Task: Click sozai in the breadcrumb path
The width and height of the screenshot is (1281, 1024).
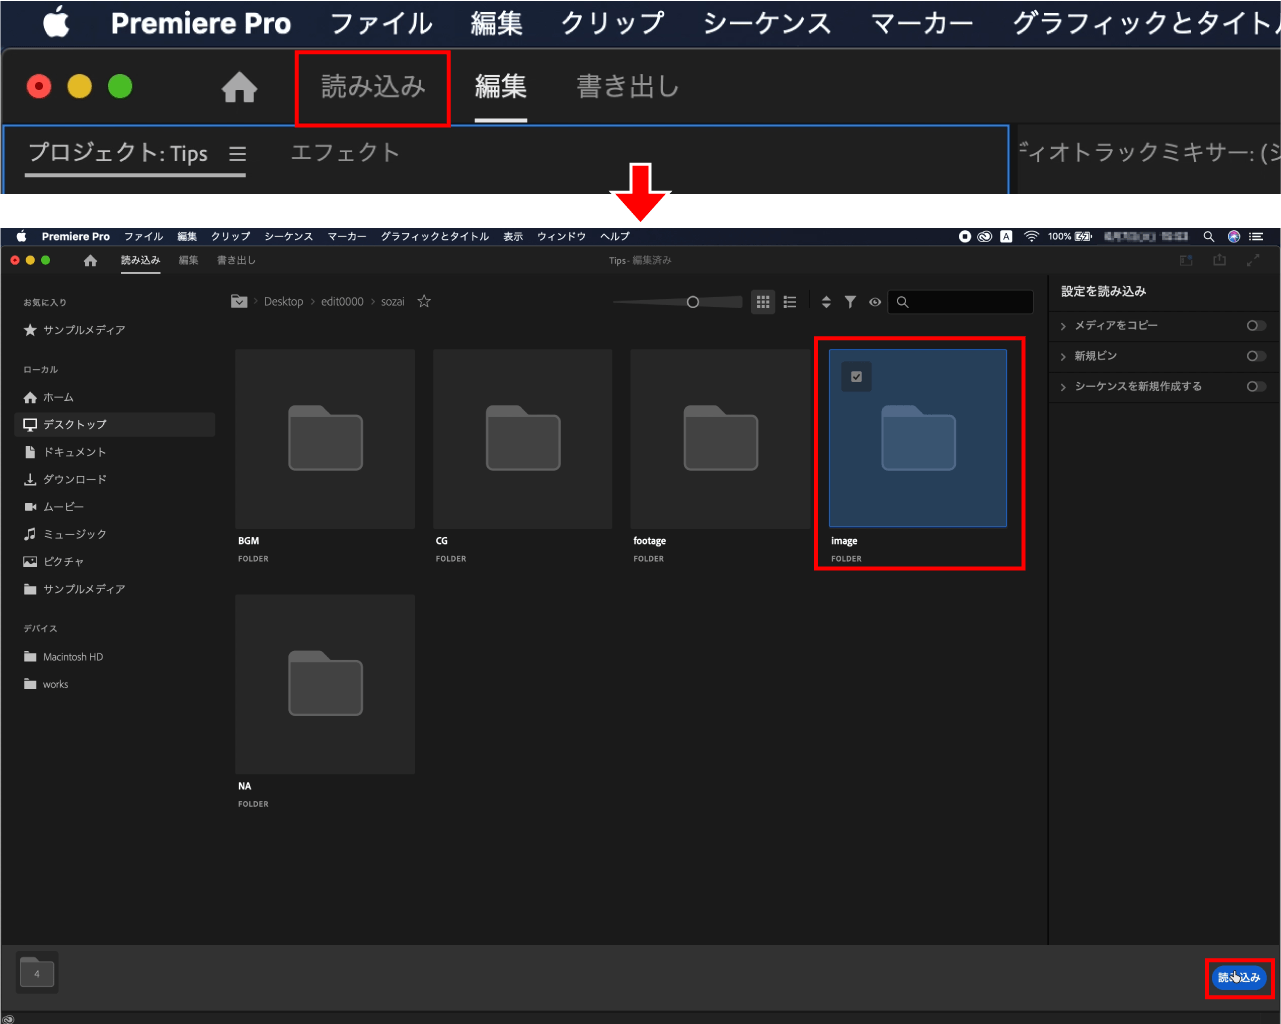Action: click(x=393, y=301)
